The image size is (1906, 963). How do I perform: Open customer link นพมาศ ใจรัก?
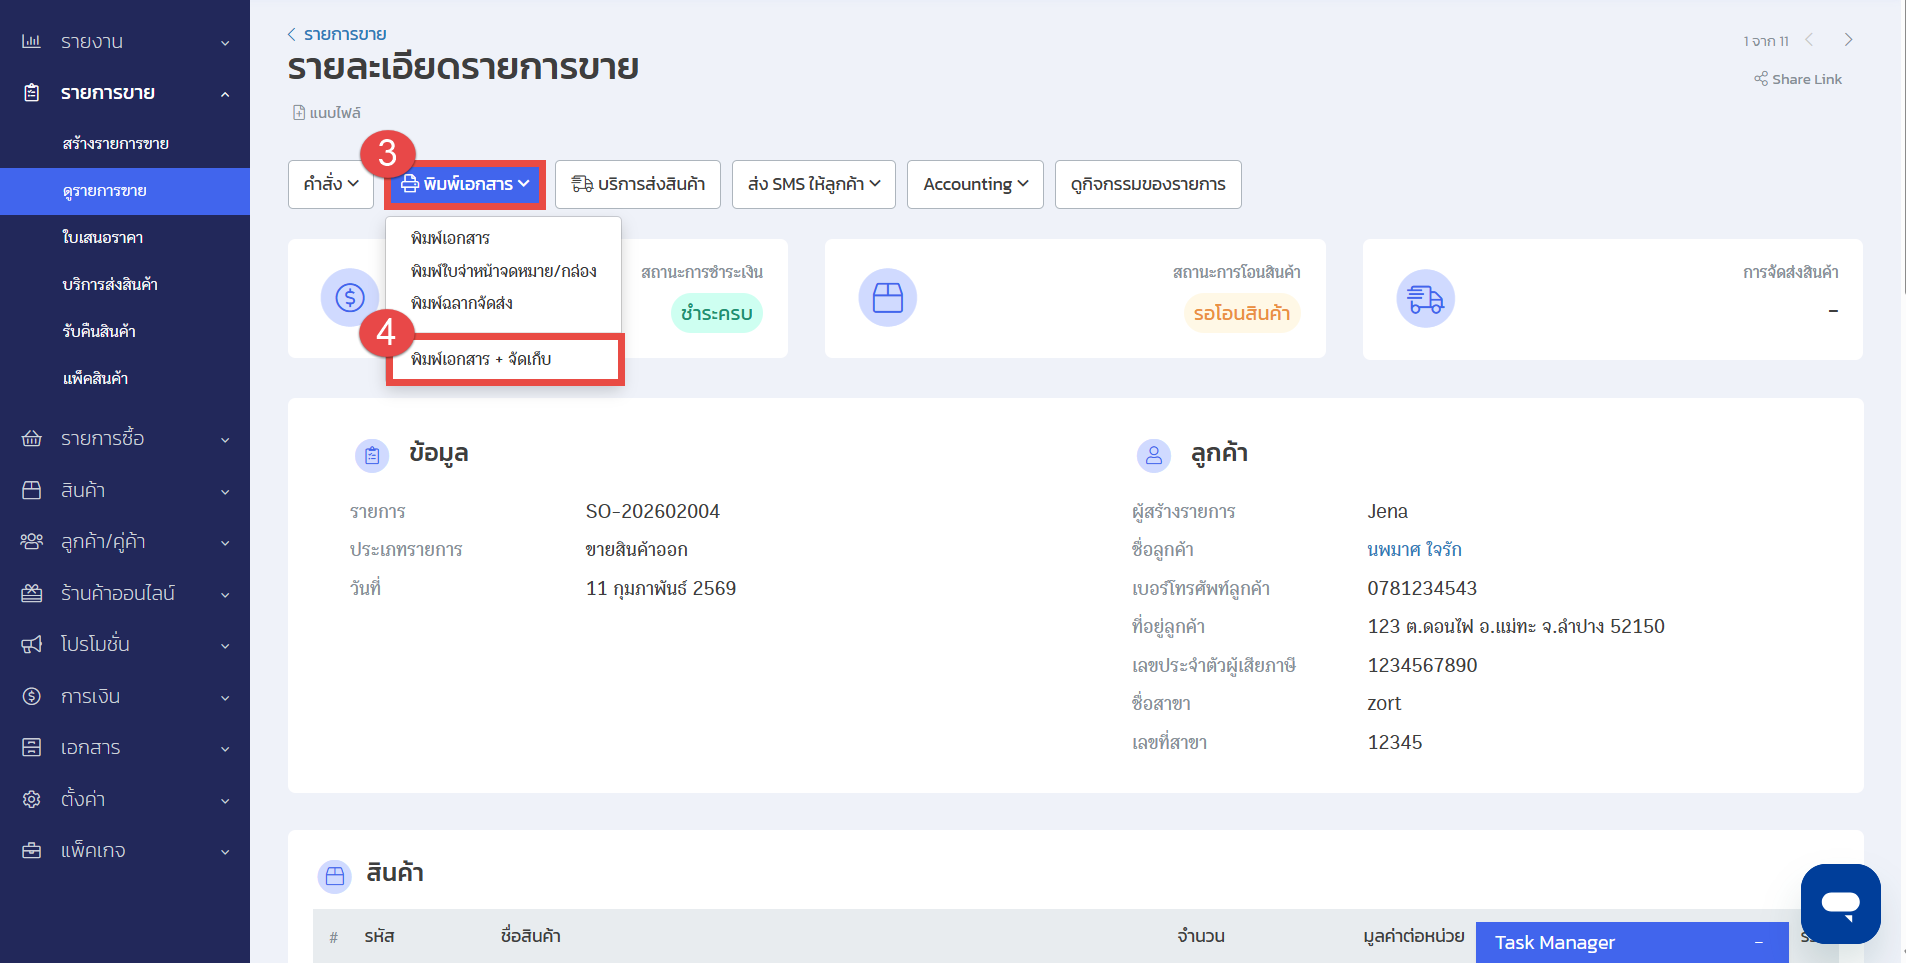coord(1414,550)
